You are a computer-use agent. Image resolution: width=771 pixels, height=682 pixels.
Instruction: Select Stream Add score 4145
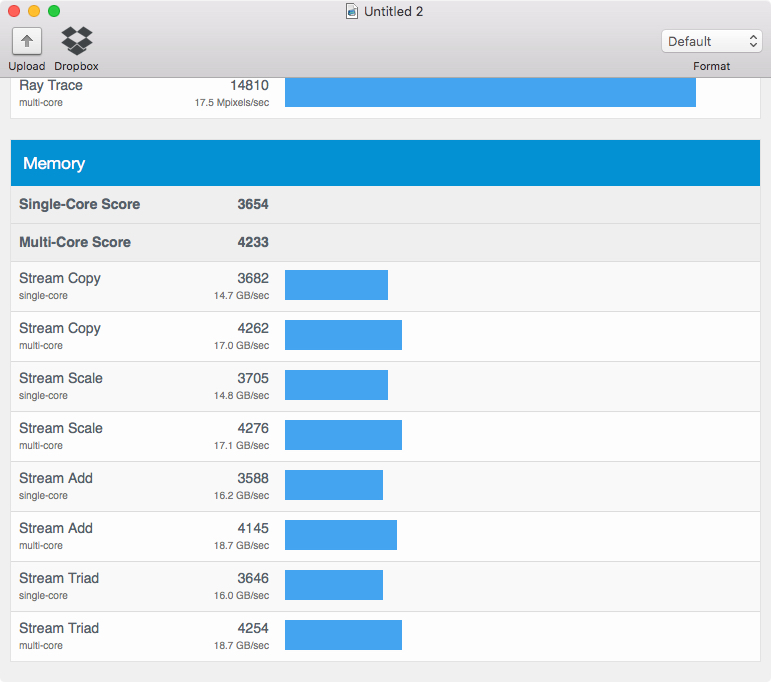(253, 528)
